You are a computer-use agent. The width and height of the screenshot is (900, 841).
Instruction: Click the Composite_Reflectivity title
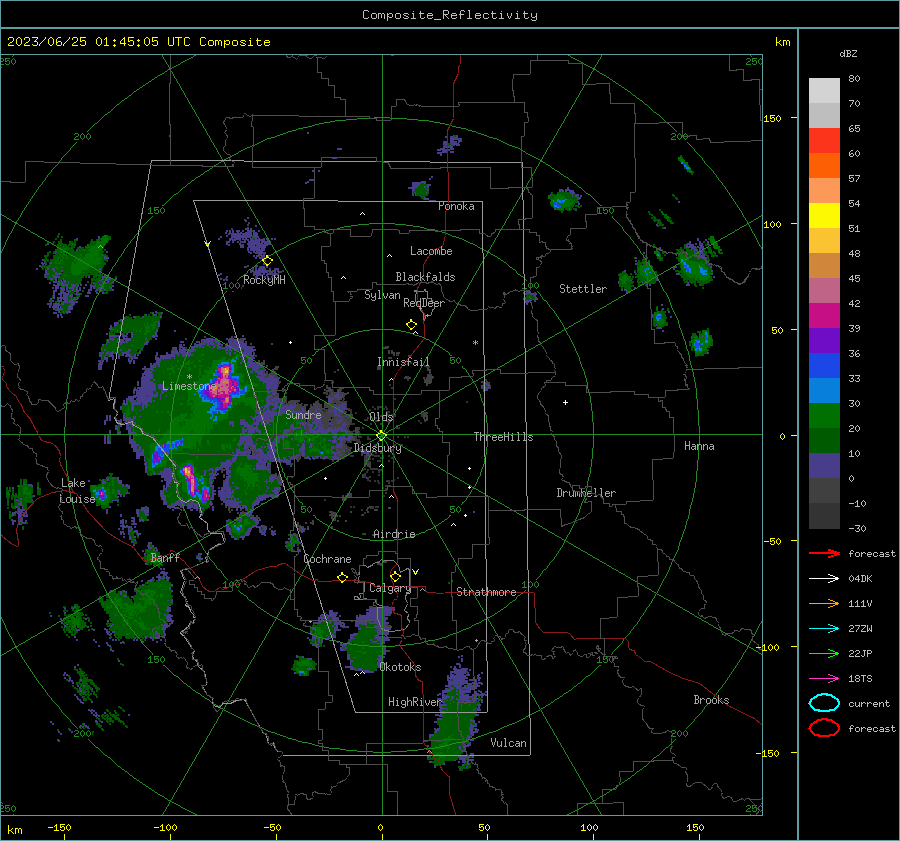[449, 15]
